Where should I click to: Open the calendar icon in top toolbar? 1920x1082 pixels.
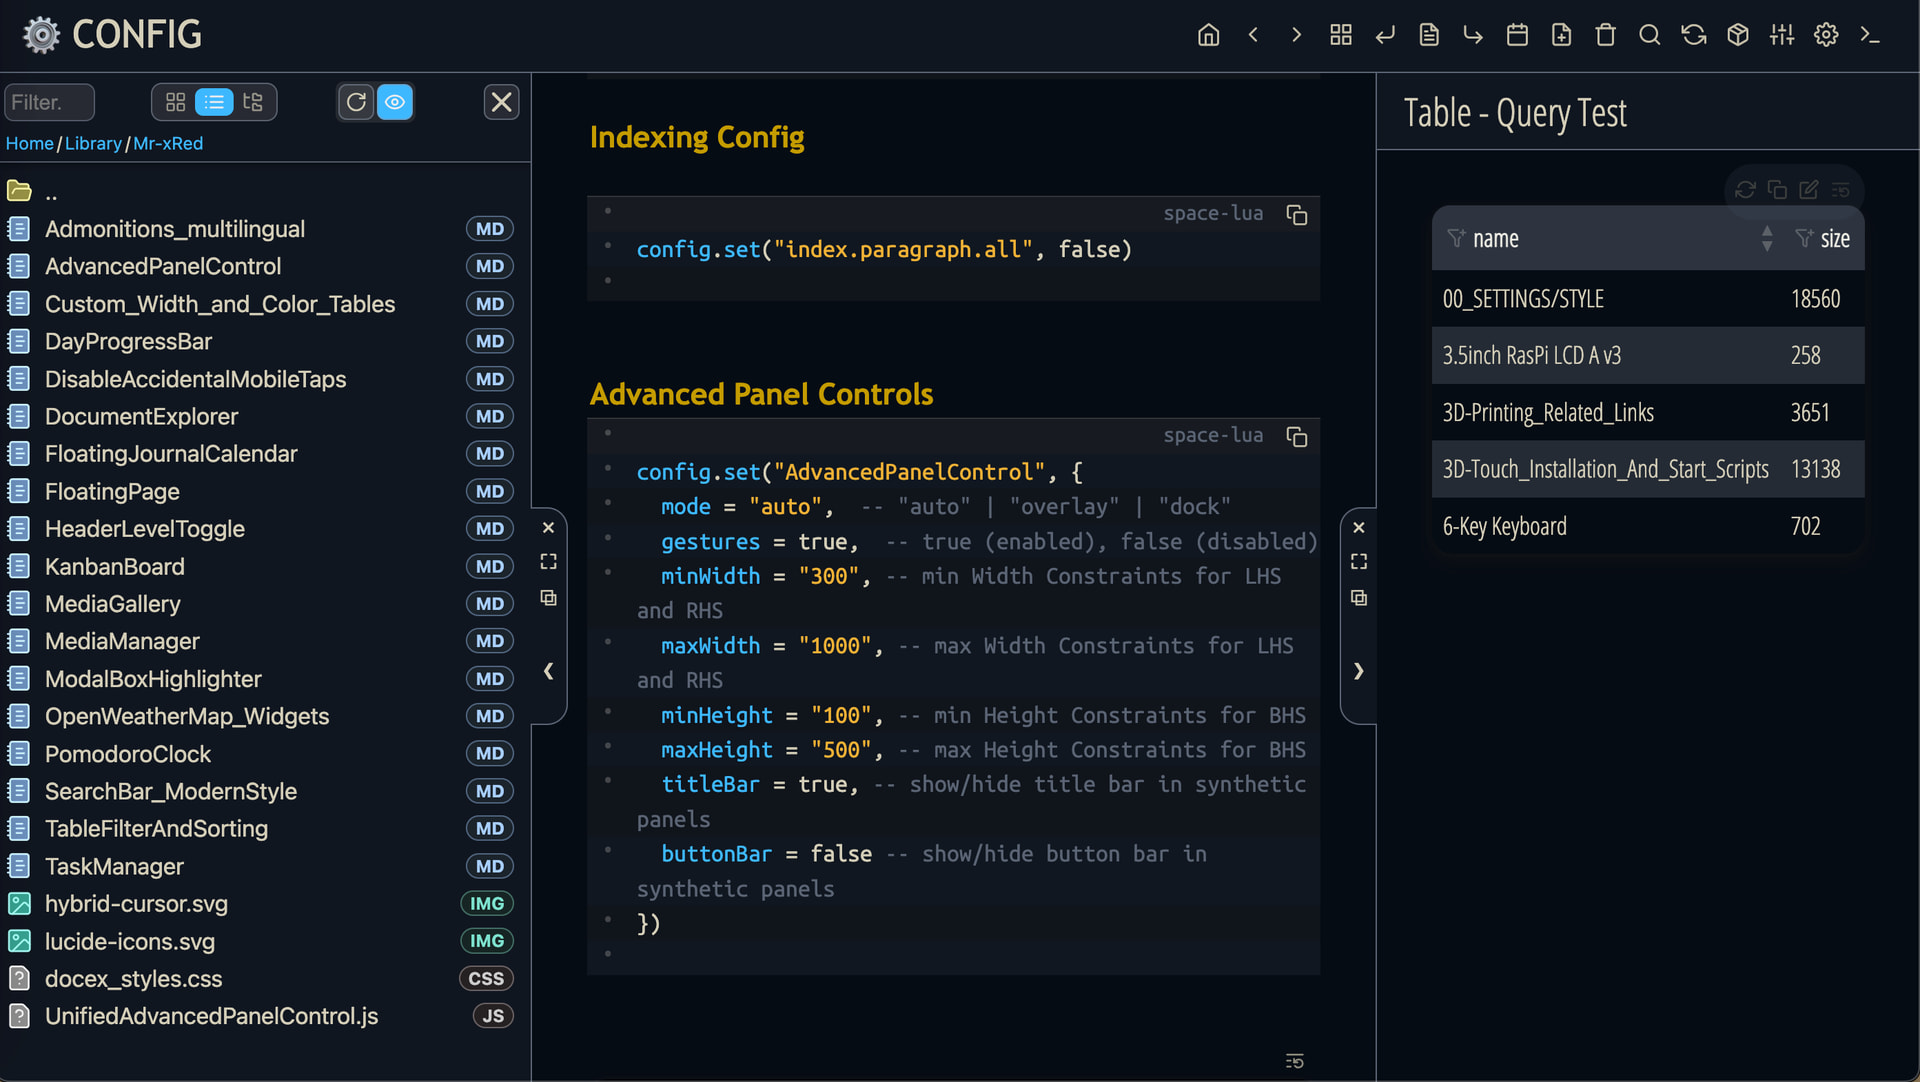(x=1517, y=35)
